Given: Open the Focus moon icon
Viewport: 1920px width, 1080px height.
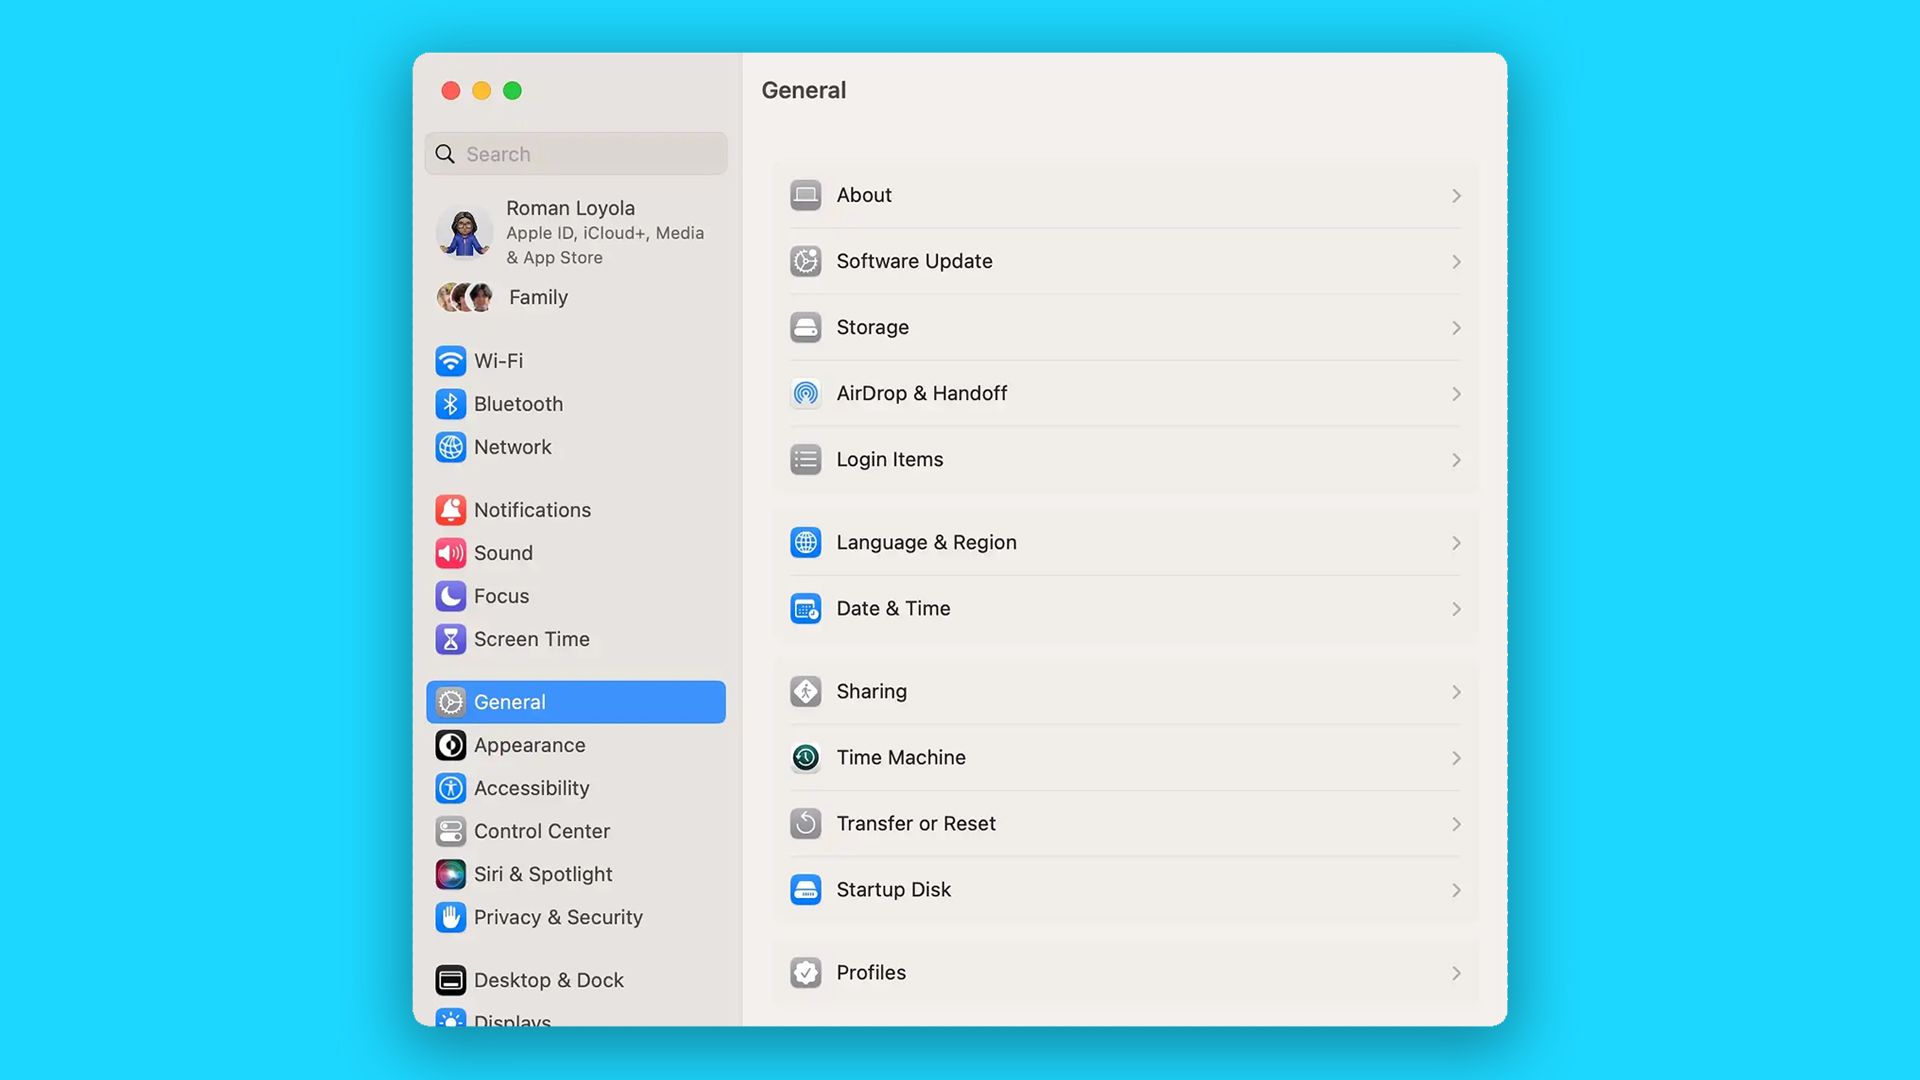Looking at the screenshot, I should [450, 597].
